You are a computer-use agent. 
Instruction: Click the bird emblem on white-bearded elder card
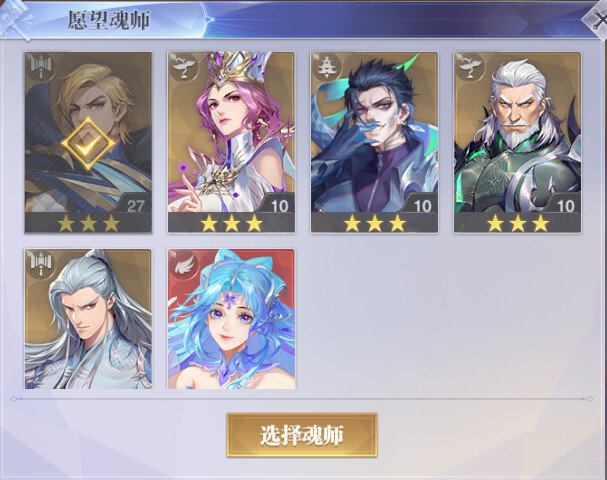click(470, 67)
